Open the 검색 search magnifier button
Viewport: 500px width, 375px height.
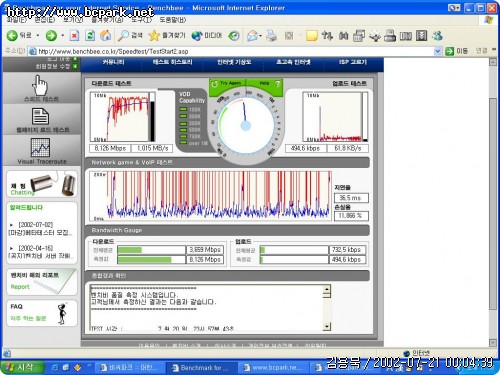point(130,35)
